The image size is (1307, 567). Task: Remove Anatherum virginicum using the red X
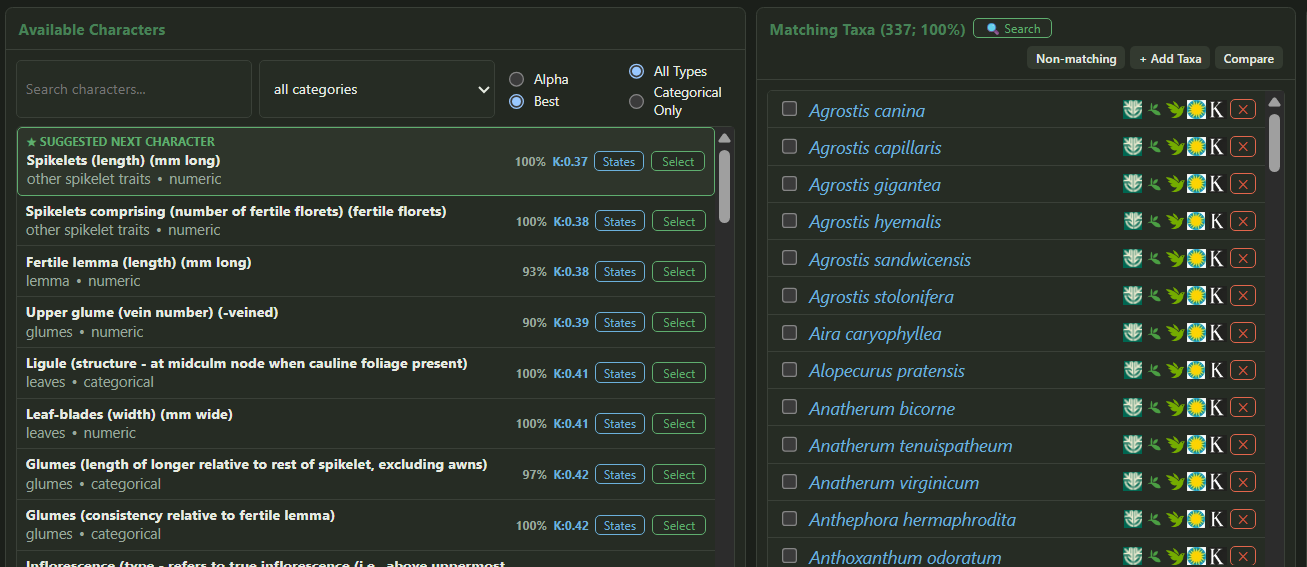tap(1242, 482)
